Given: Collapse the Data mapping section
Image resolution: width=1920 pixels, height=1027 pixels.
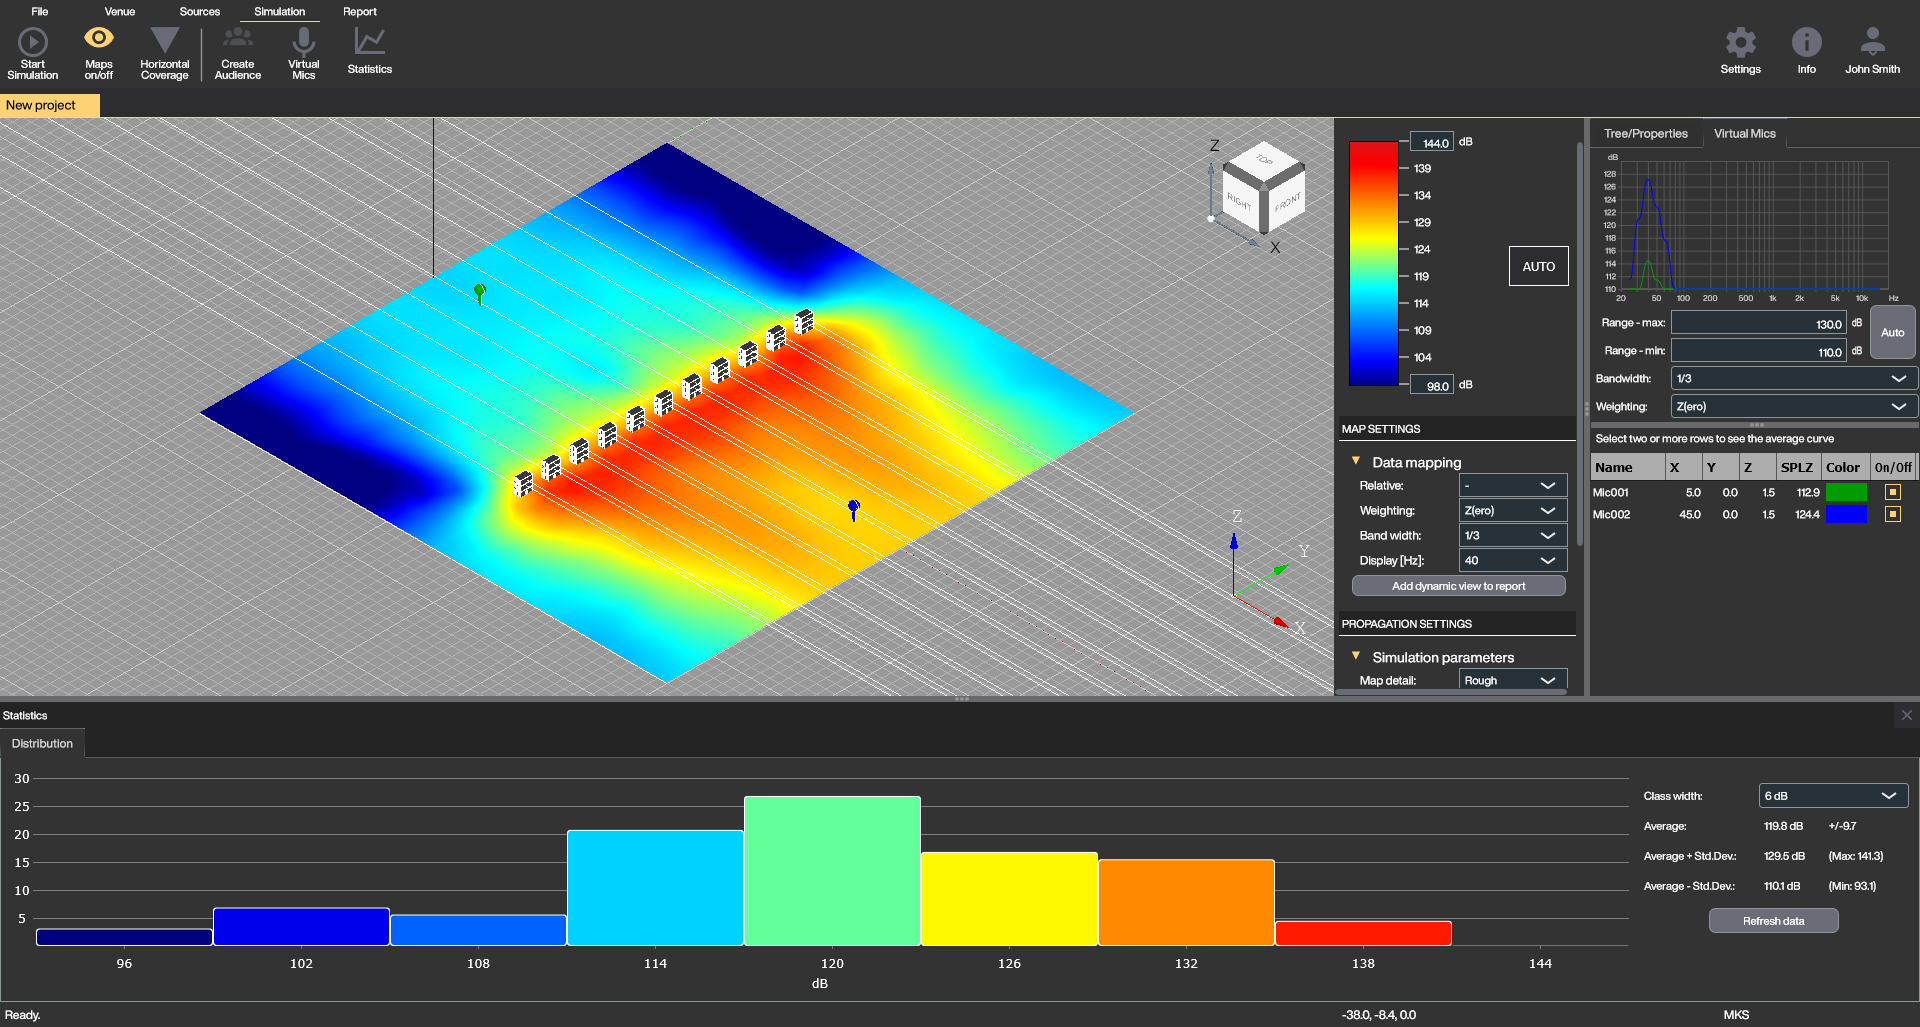Looking at the screenshot, I should [1356, 462].
